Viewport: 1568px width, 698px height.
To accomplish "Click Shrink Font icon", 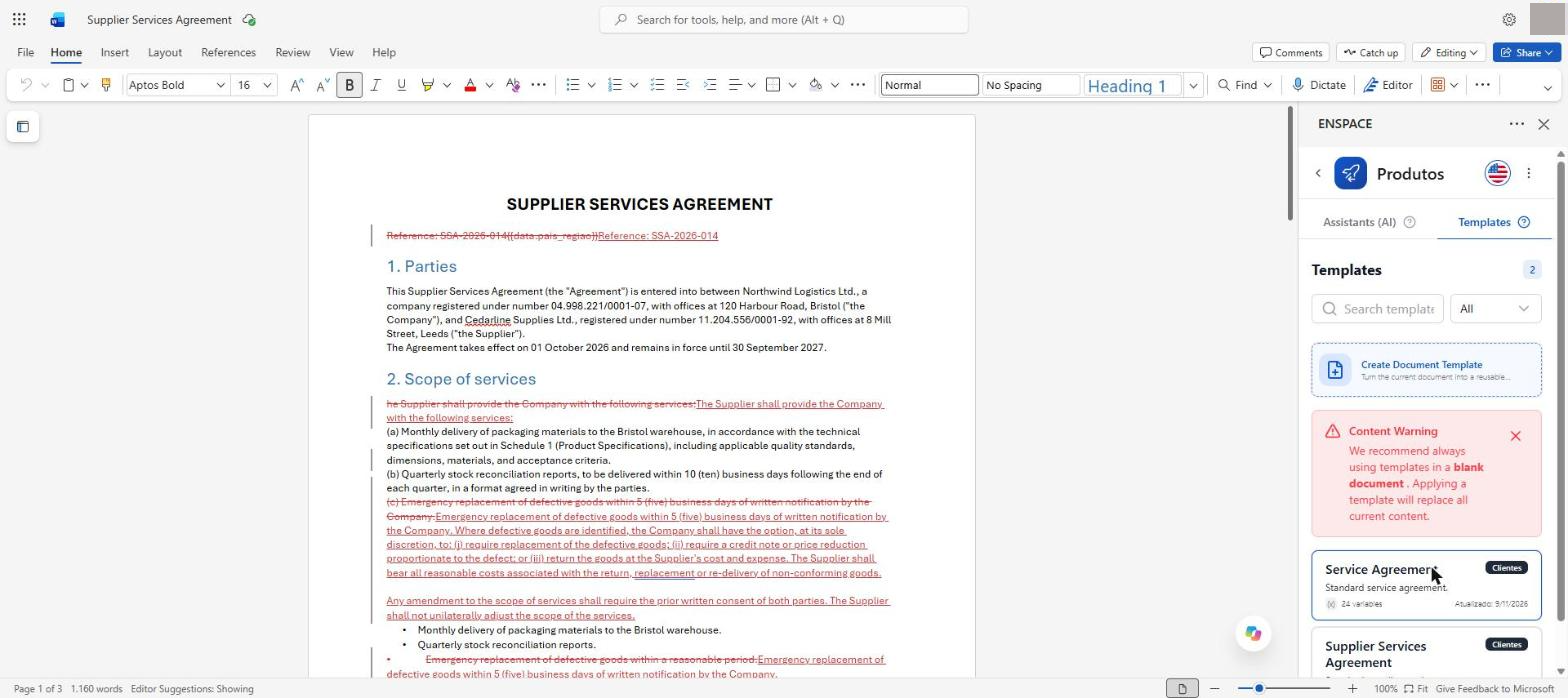I will pyautogui.click(x=323, y=85).
